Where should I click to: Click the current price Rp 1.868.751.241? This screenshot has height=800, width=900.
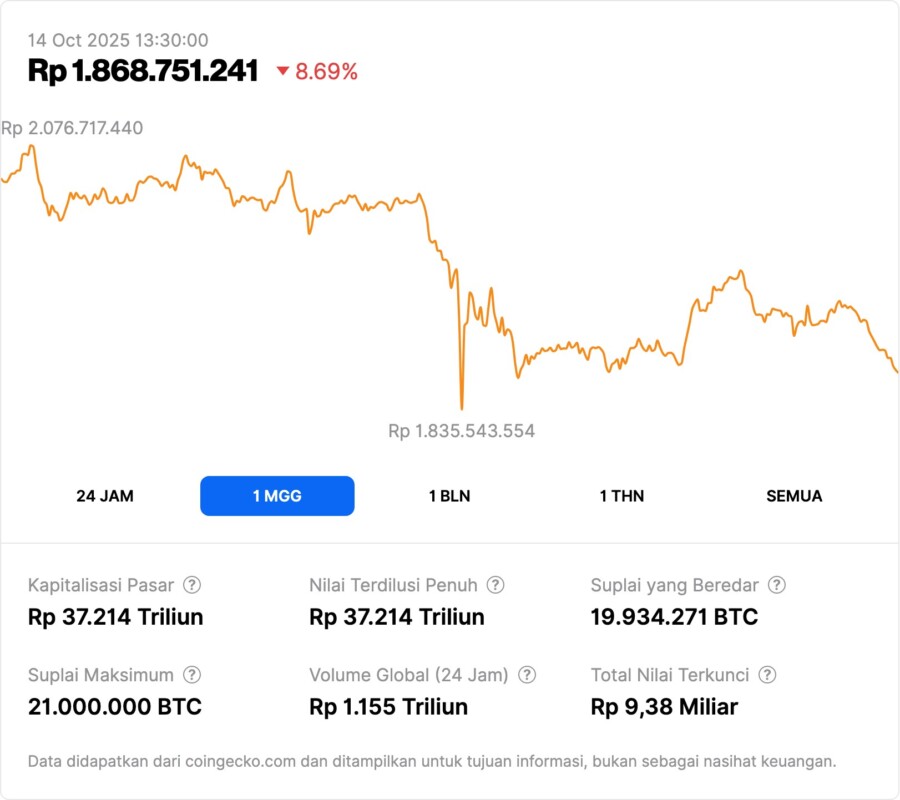point(143,71)
